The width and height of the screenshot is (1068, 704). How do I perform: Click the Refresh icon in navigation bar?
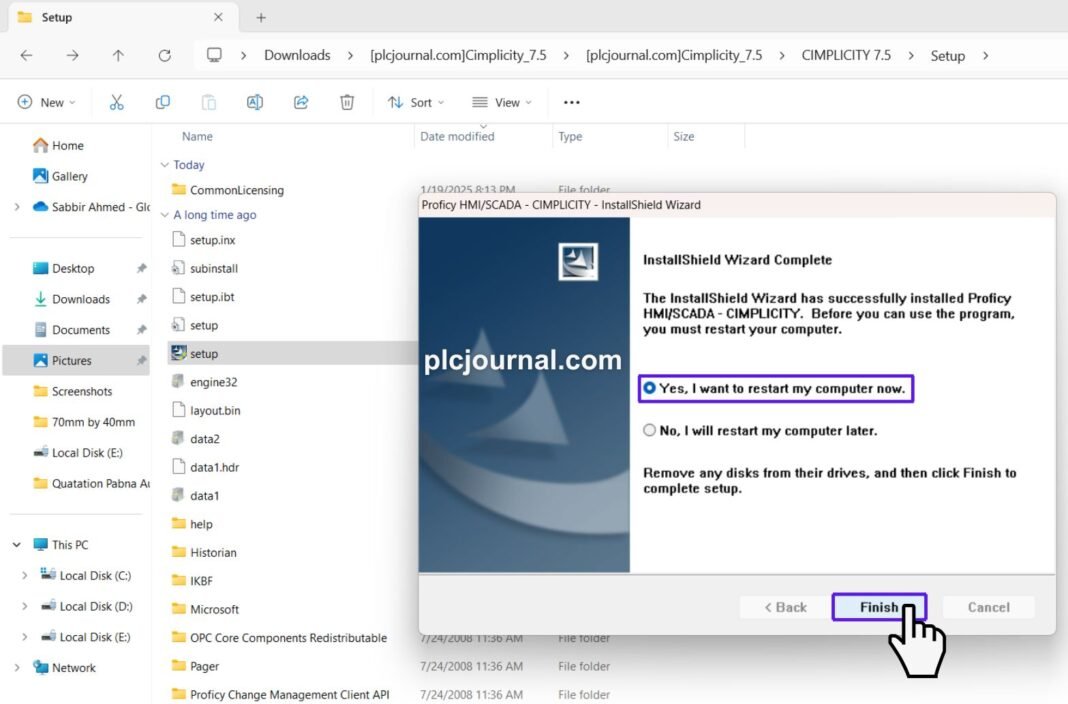pos(165,56)
